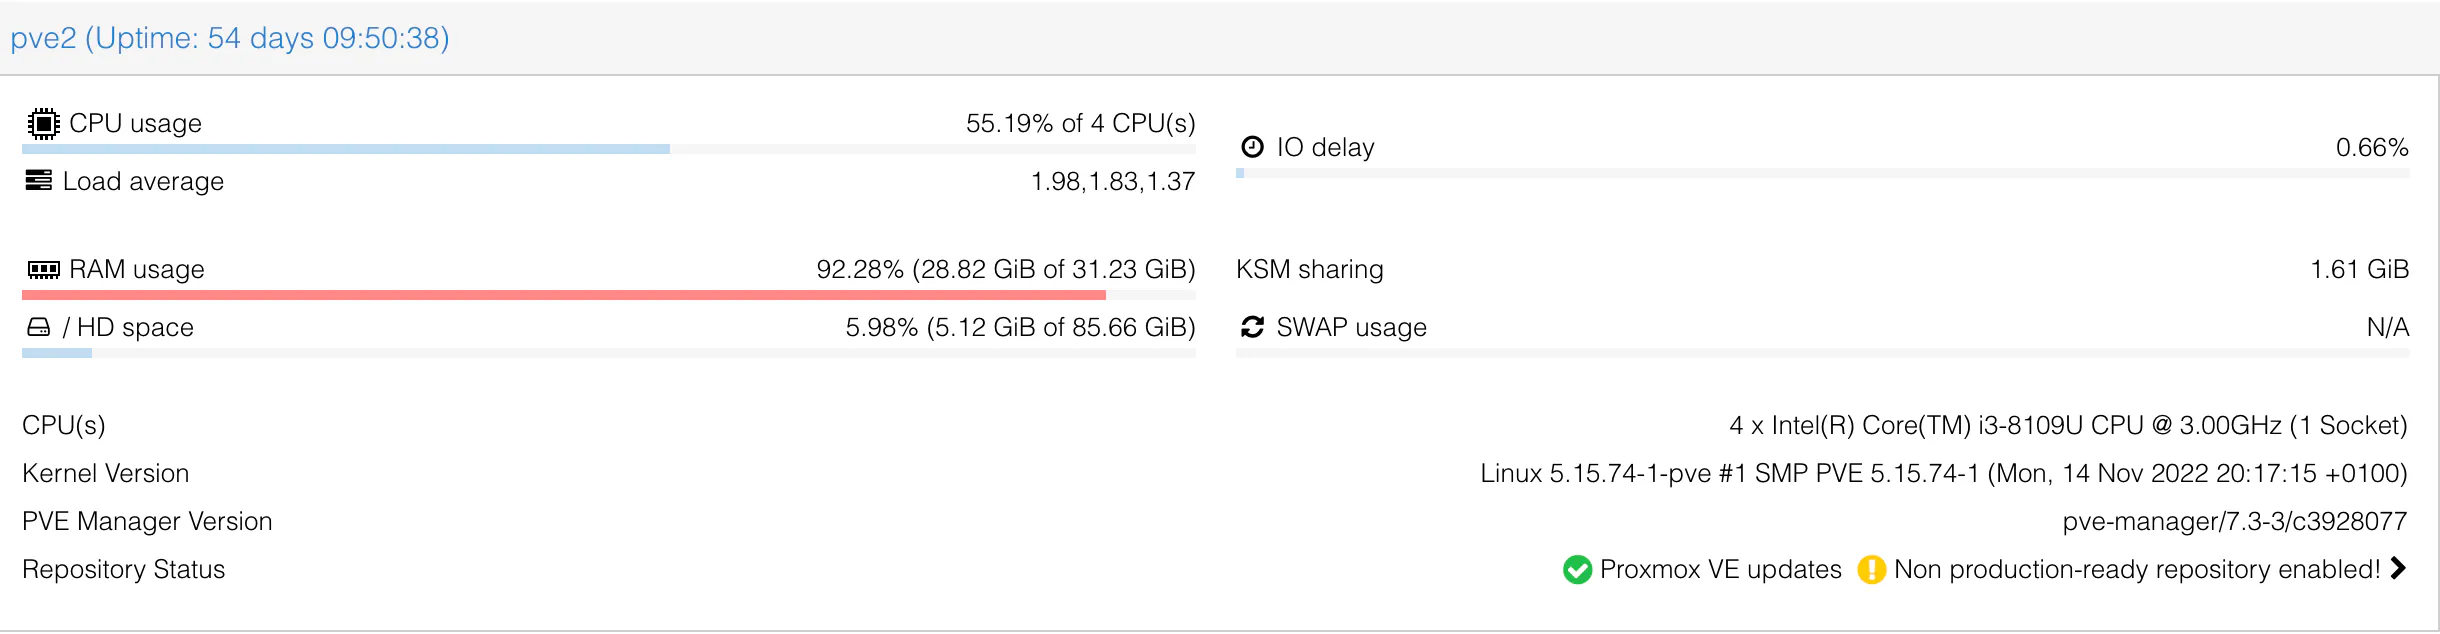2440x634 pixels.
Task: Click the CPU usage chip icon
Action: pos(43,123)
